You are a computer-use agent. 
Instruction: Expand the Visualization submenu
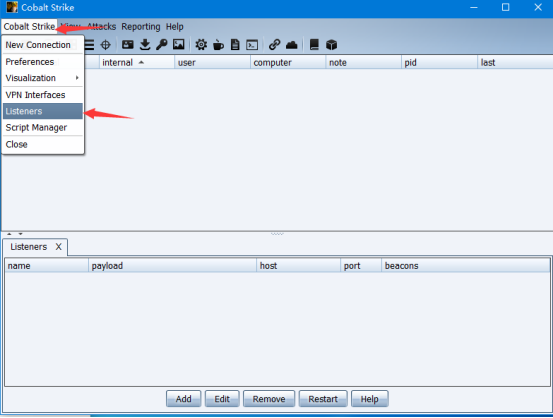coord(43,78)
